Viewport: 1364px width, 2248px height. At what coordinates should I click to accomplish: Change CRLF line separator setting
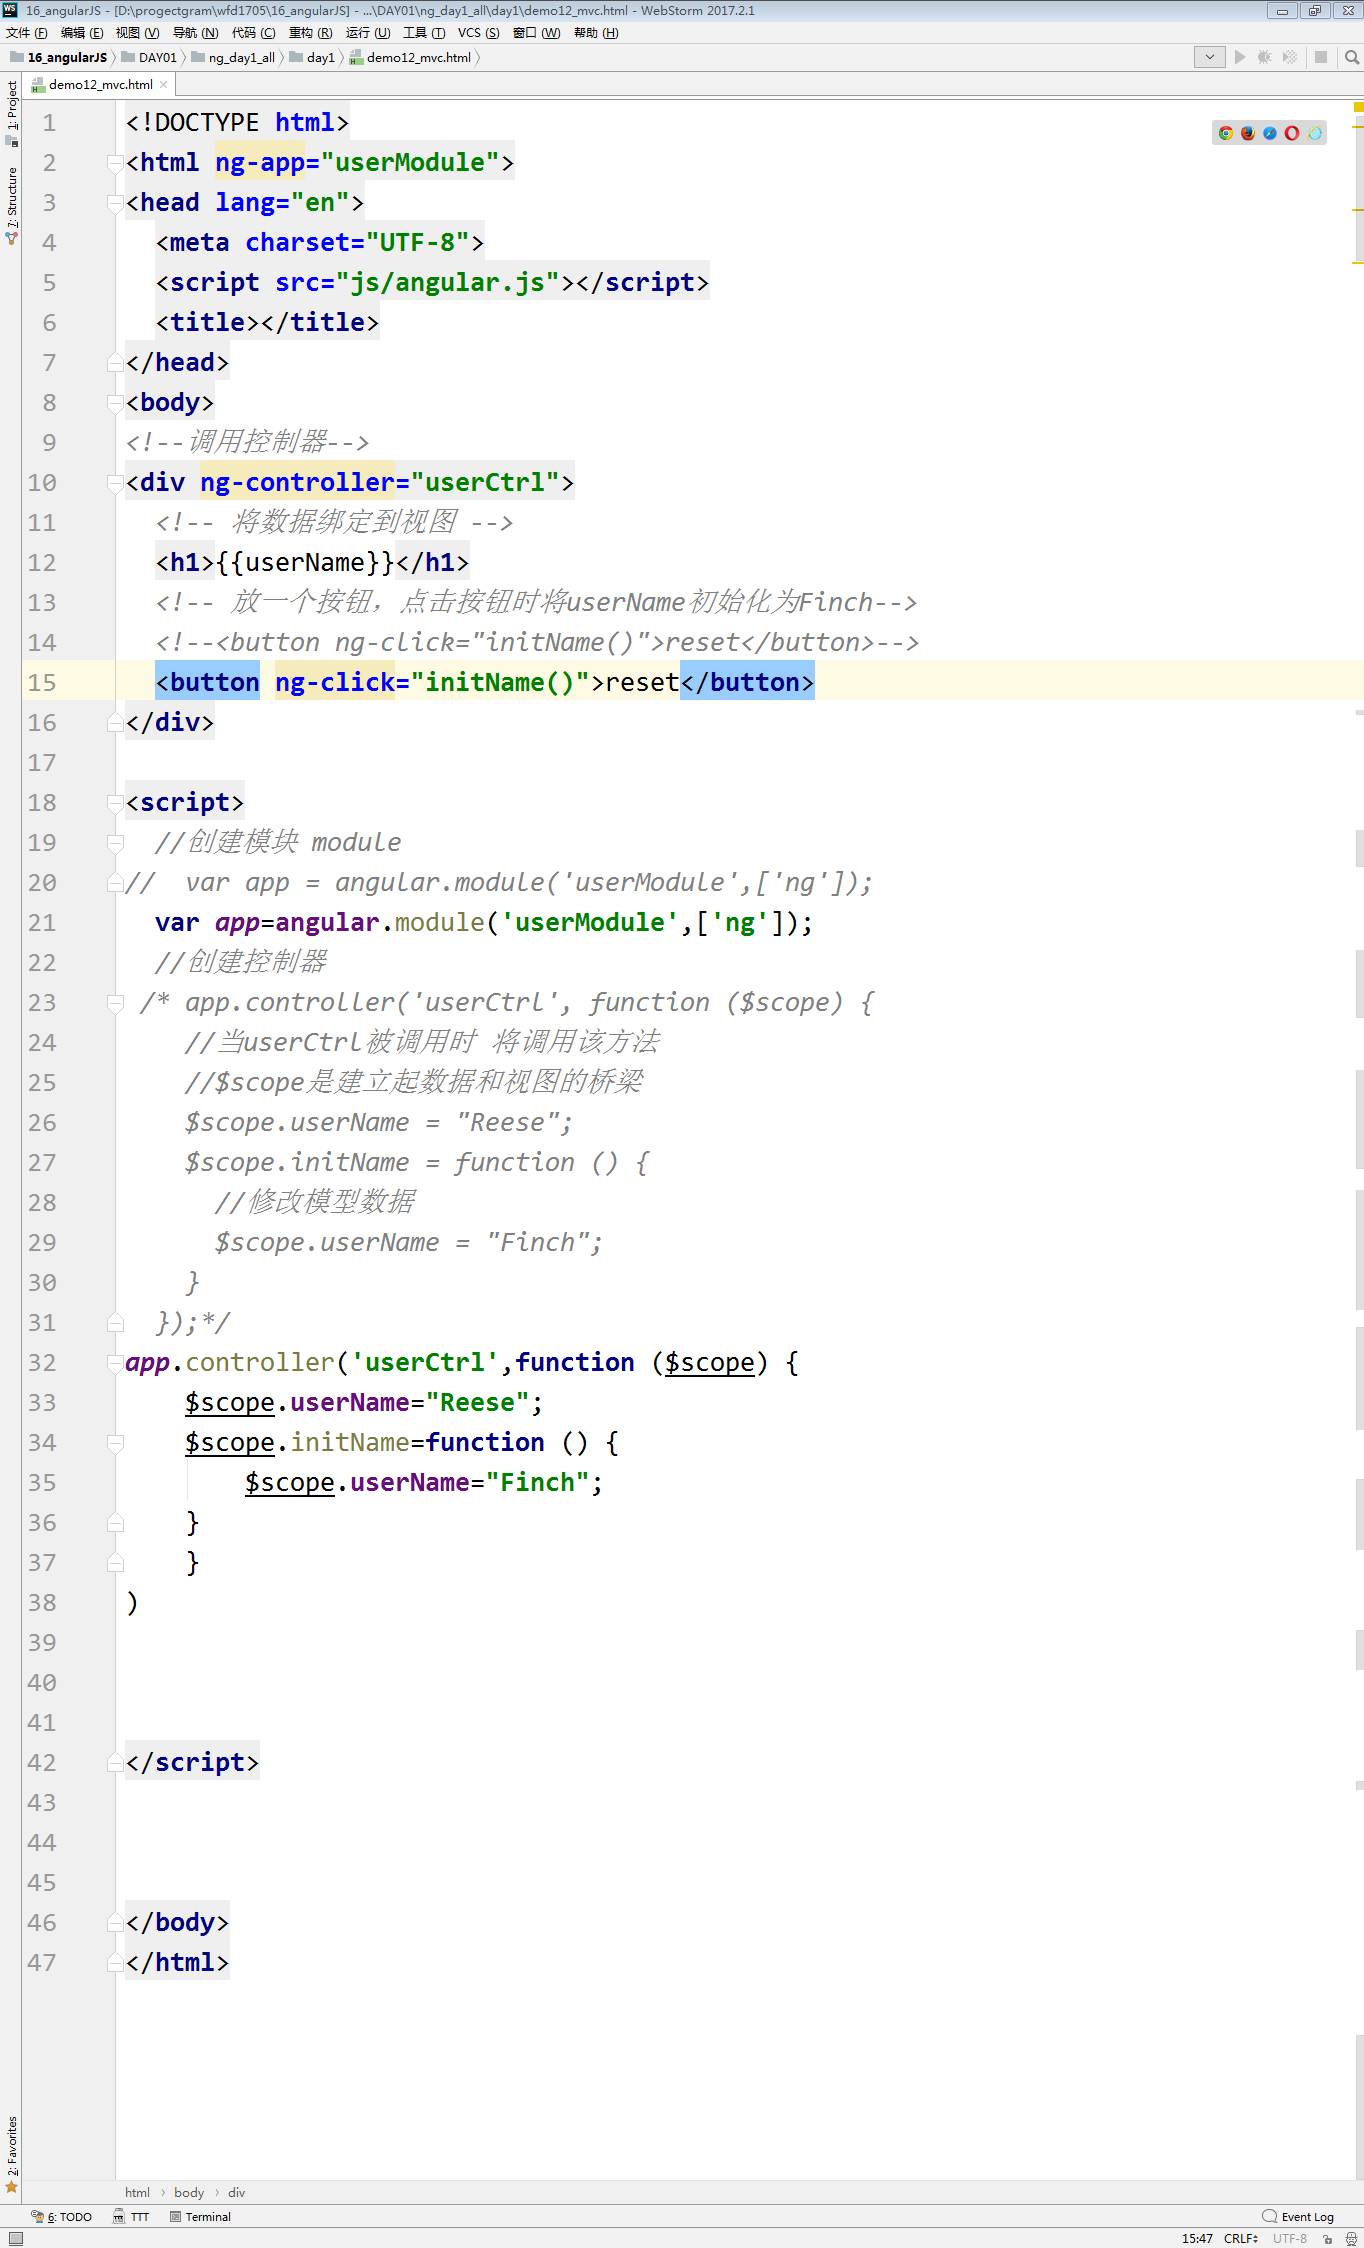pyautogui.click(x=1240, y=2238)
